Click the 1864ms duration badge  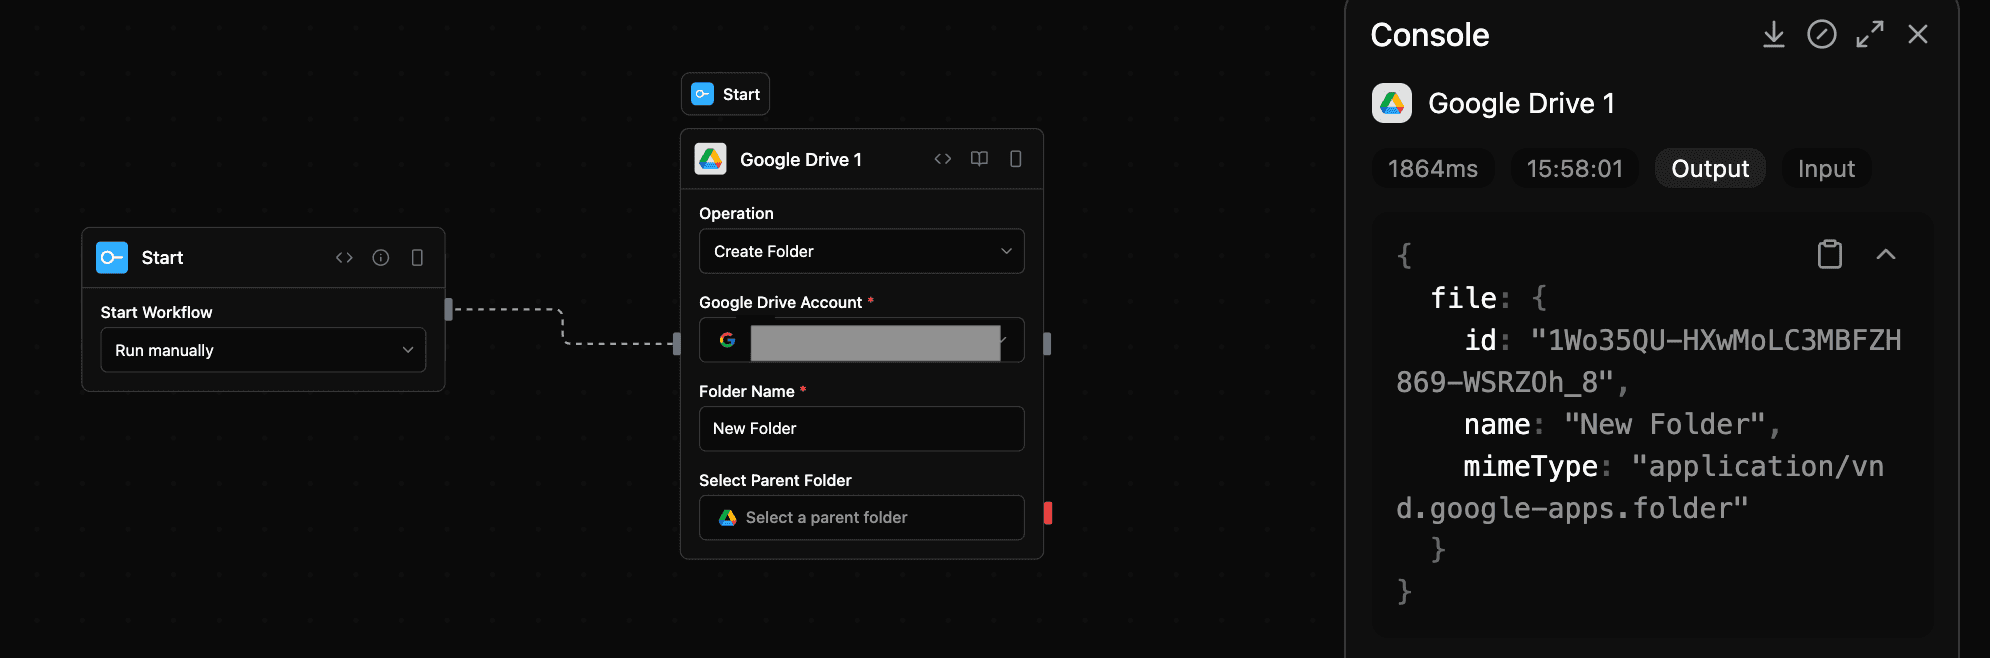[1432, 169]
